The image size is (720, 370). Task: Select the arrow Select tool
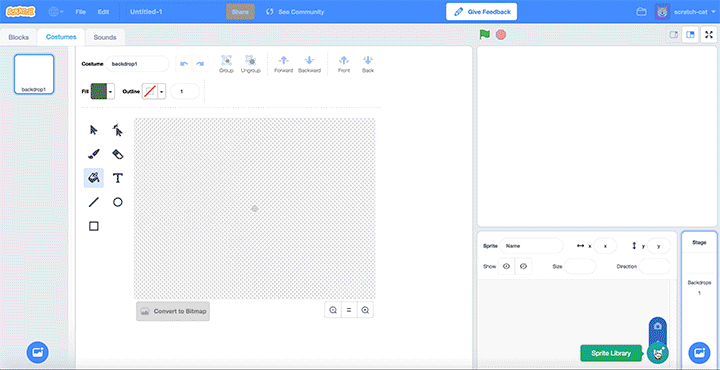[x=94, y=130]
